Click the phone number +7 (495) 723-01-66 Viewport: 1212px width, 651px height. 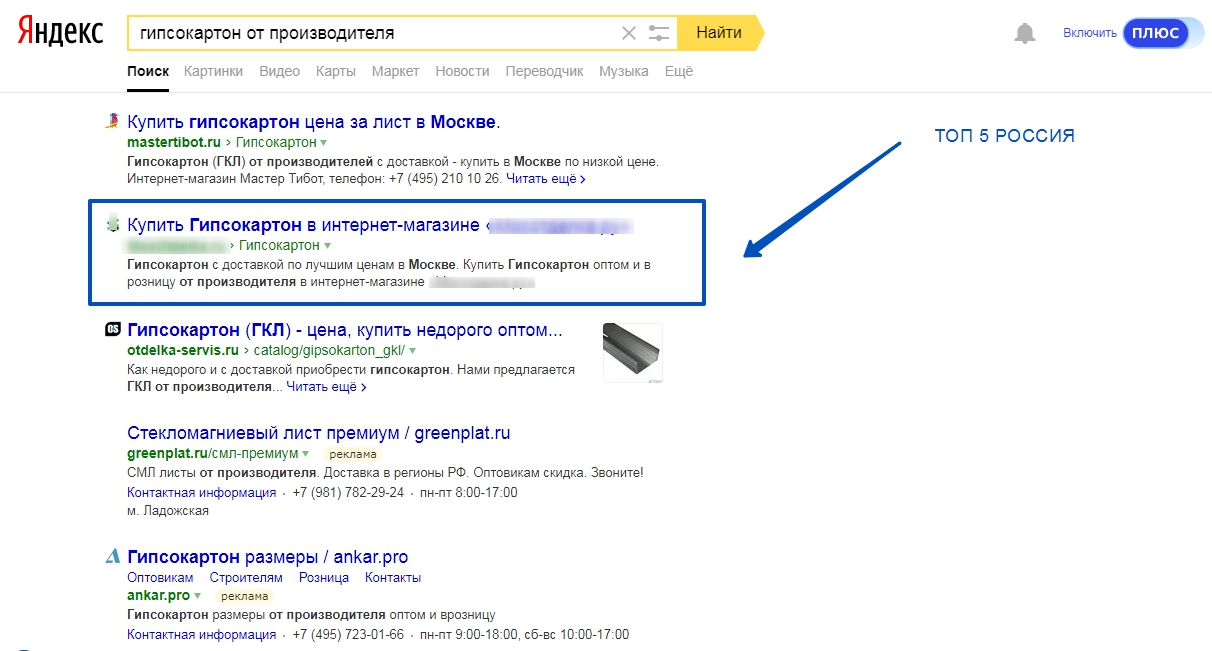pyautogui.click(x=349, y=634)
